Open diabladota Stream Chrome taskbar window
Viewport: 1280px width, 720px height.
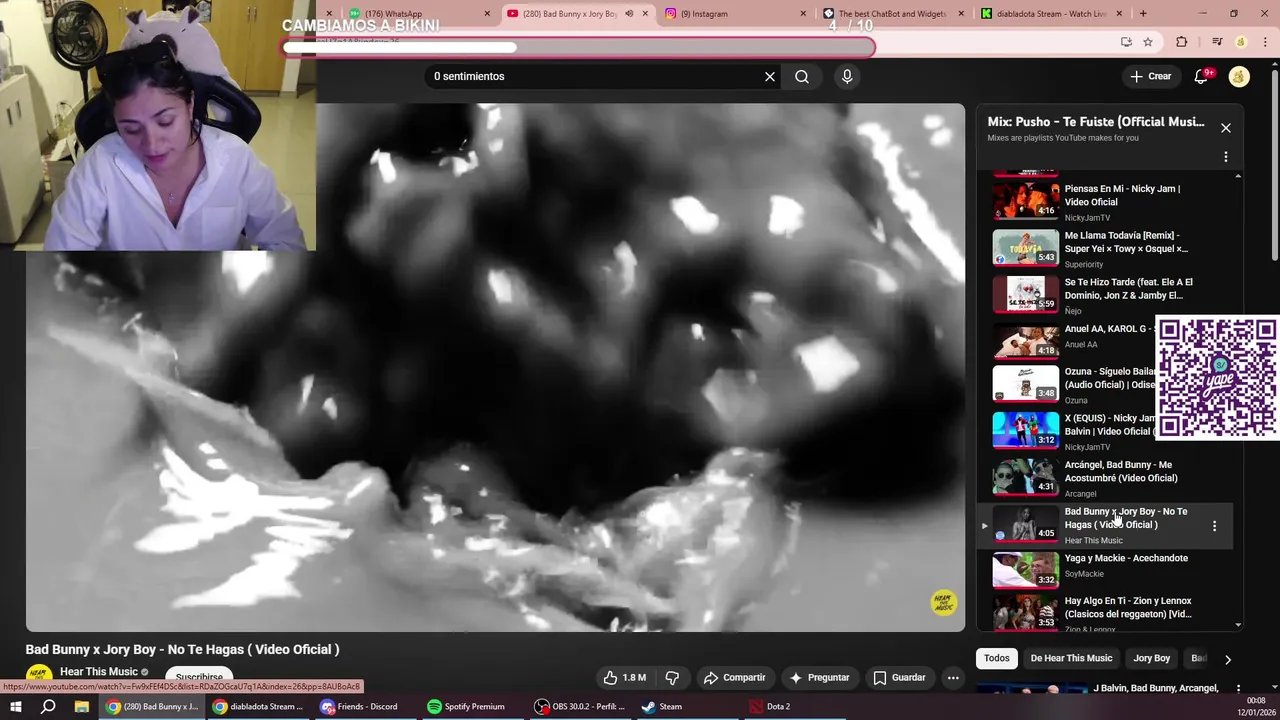258,706
